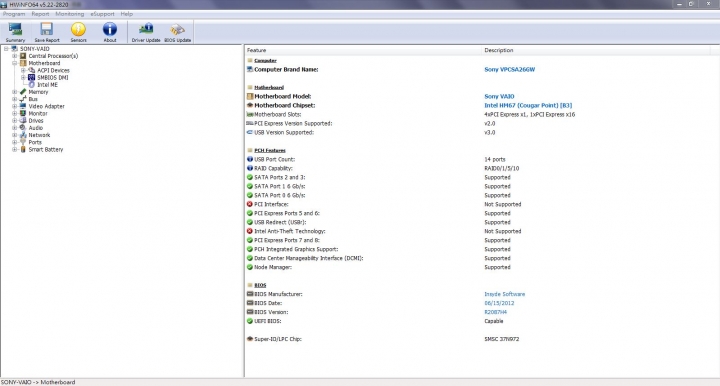Click the UEFI BIOS green status icon
This screenshot has width=720, height=386.
pyautogui.click(x=250, y=321)
